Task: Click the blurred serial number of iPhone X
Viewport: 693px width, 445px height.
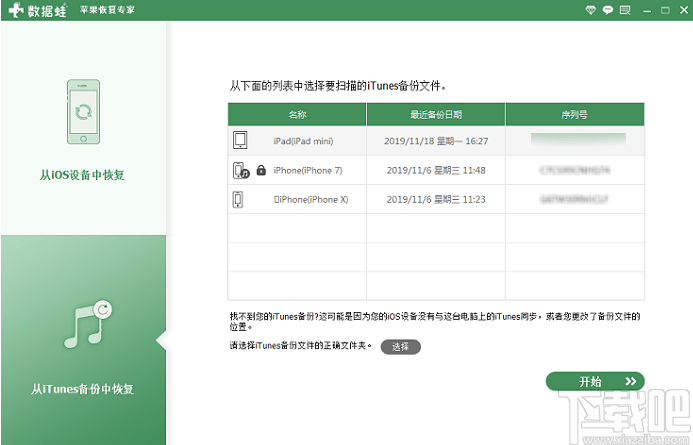Action: [x=575, y=199]
